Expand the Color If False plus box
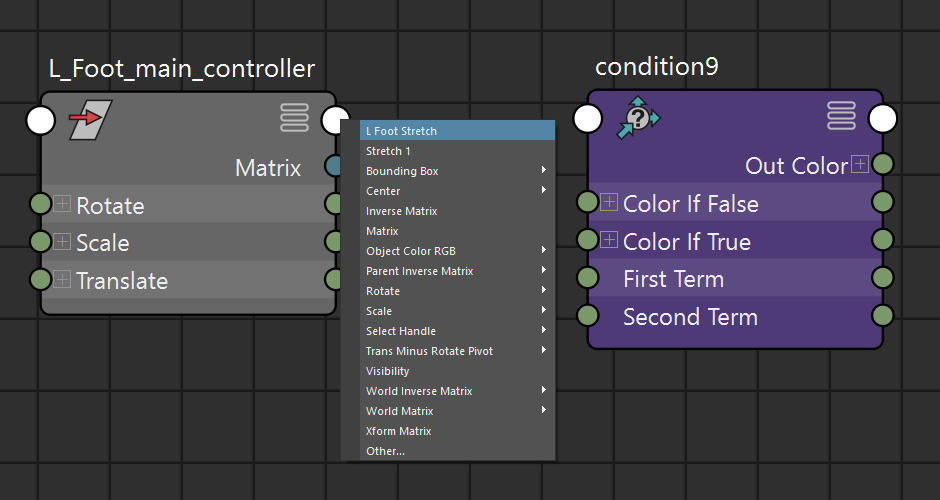 tap(609, 201)
